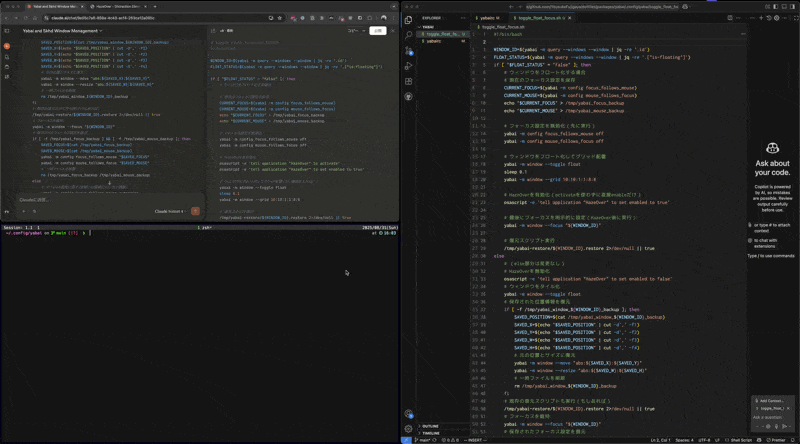Click the LF line-ending indicator in status bar
800x444 pixels.
[717, 440]
